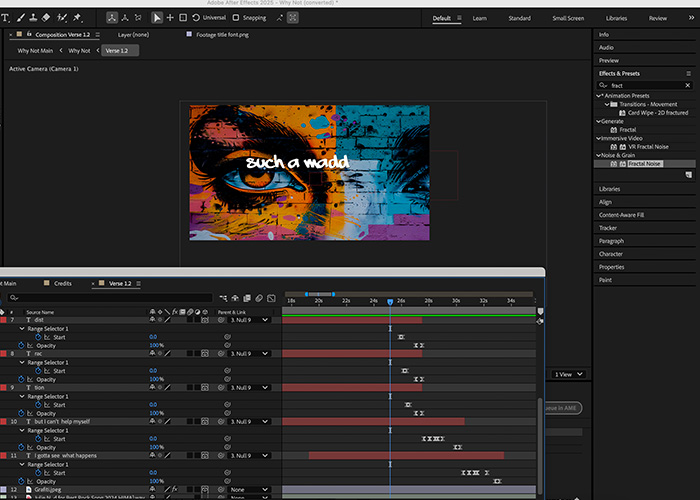Toggle Frame Blending enable icon in timeline

[247, 298]
